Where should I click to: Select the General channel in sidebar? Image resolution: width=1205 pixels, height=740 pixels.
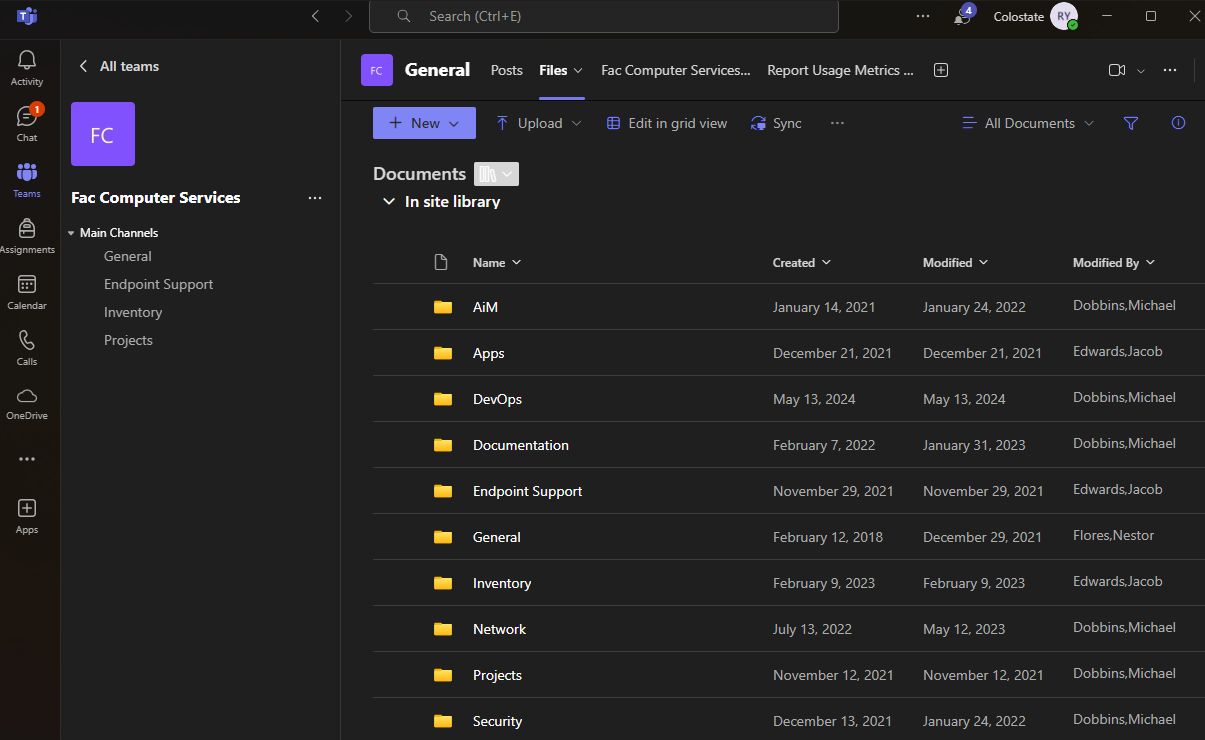pyautogui.click(x=128, y=256)
